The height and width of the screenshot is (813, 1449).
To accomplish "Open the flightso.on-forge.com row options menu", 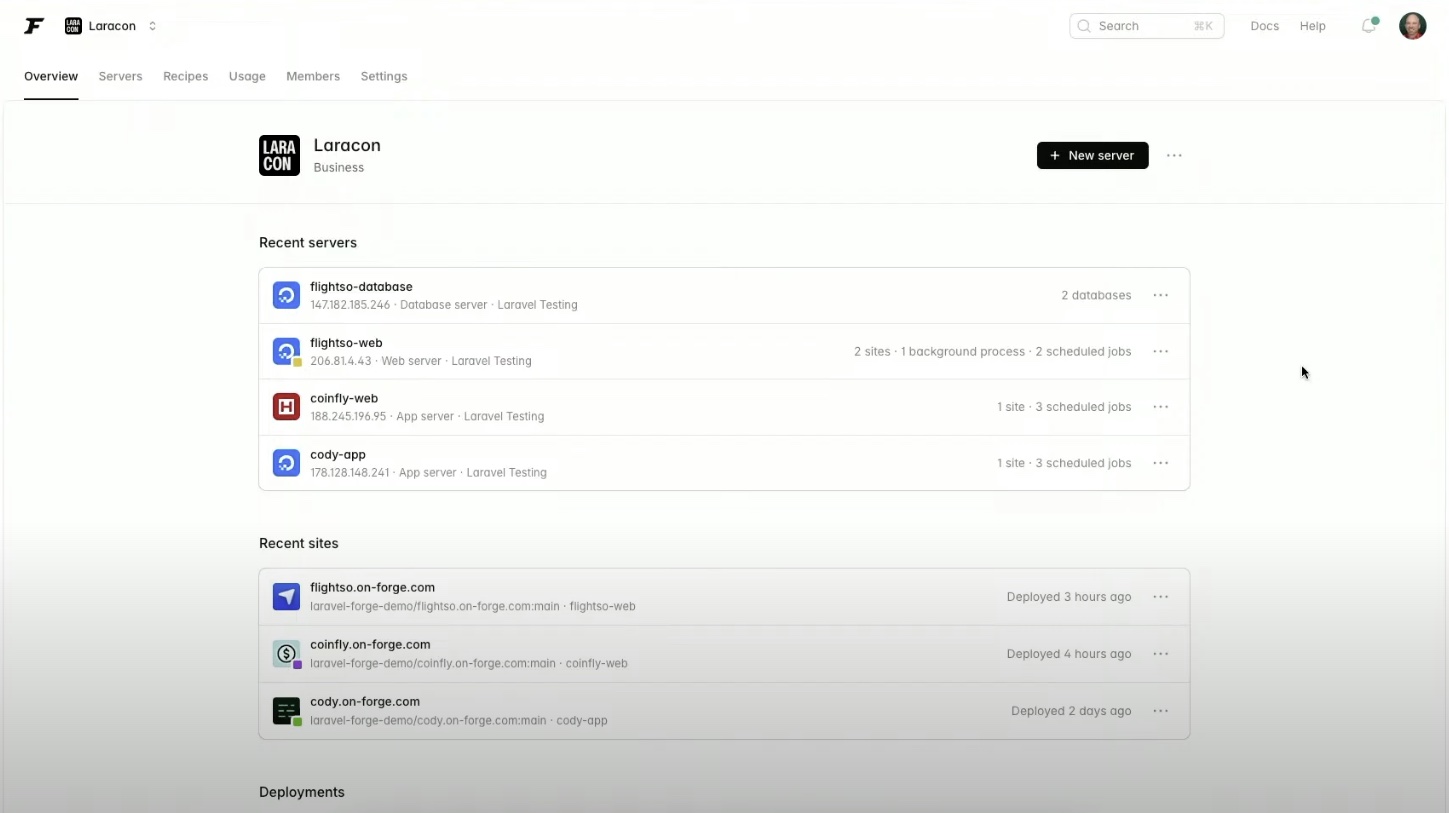I will [x=1160, y=597].
